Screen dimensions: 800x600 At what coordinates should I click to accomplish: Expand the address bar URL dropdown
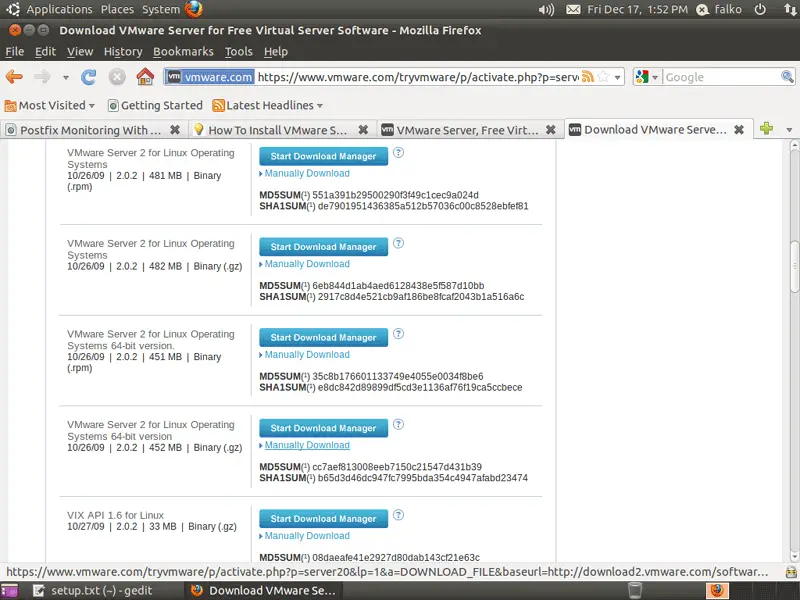(617, 78)
